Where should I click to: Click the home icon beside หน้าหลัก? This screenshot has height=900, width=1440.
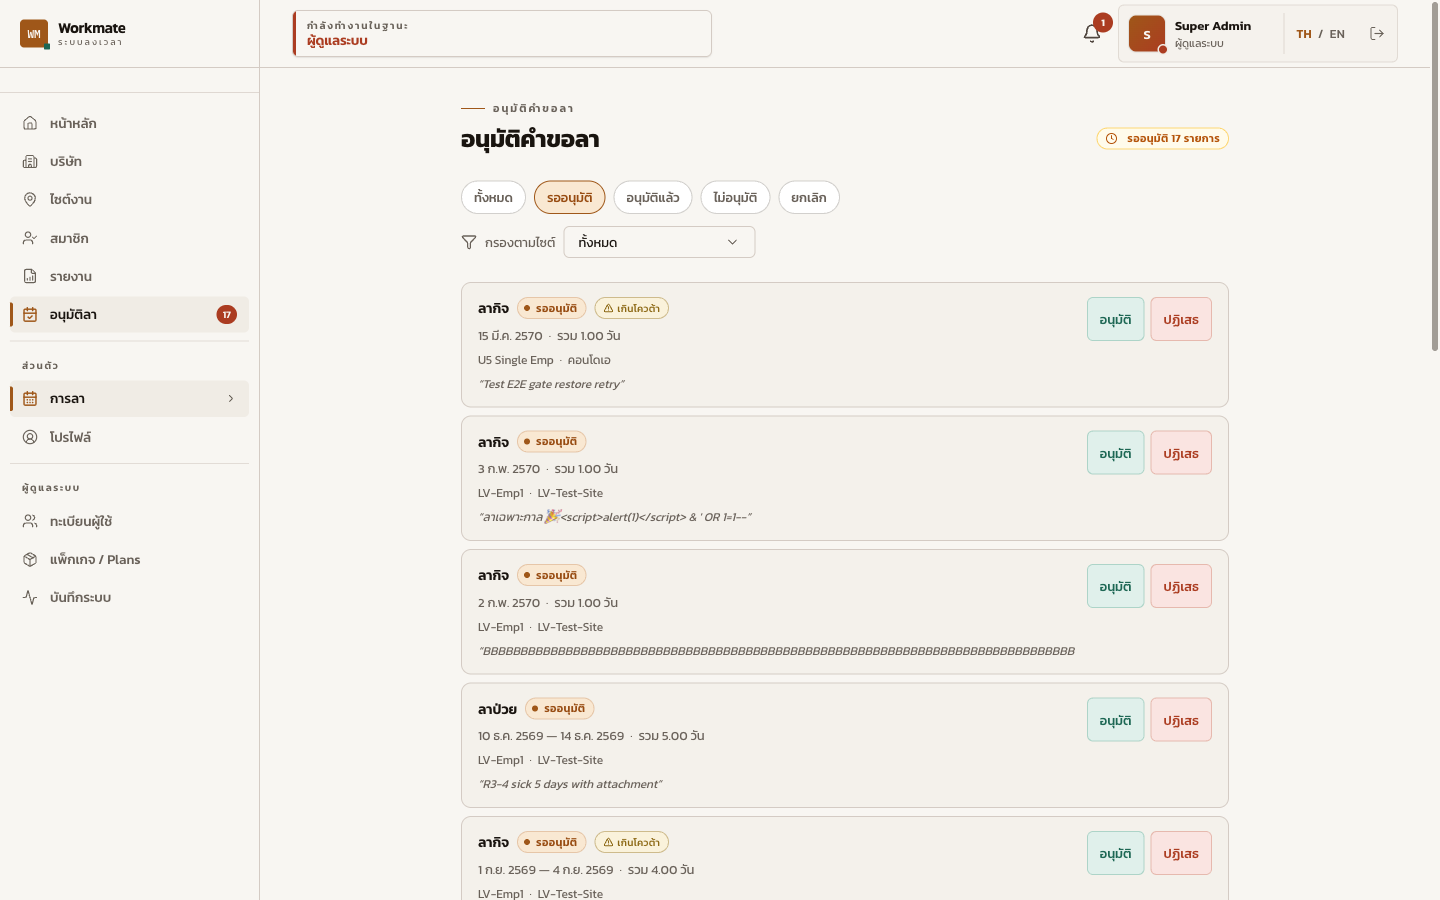30,123
